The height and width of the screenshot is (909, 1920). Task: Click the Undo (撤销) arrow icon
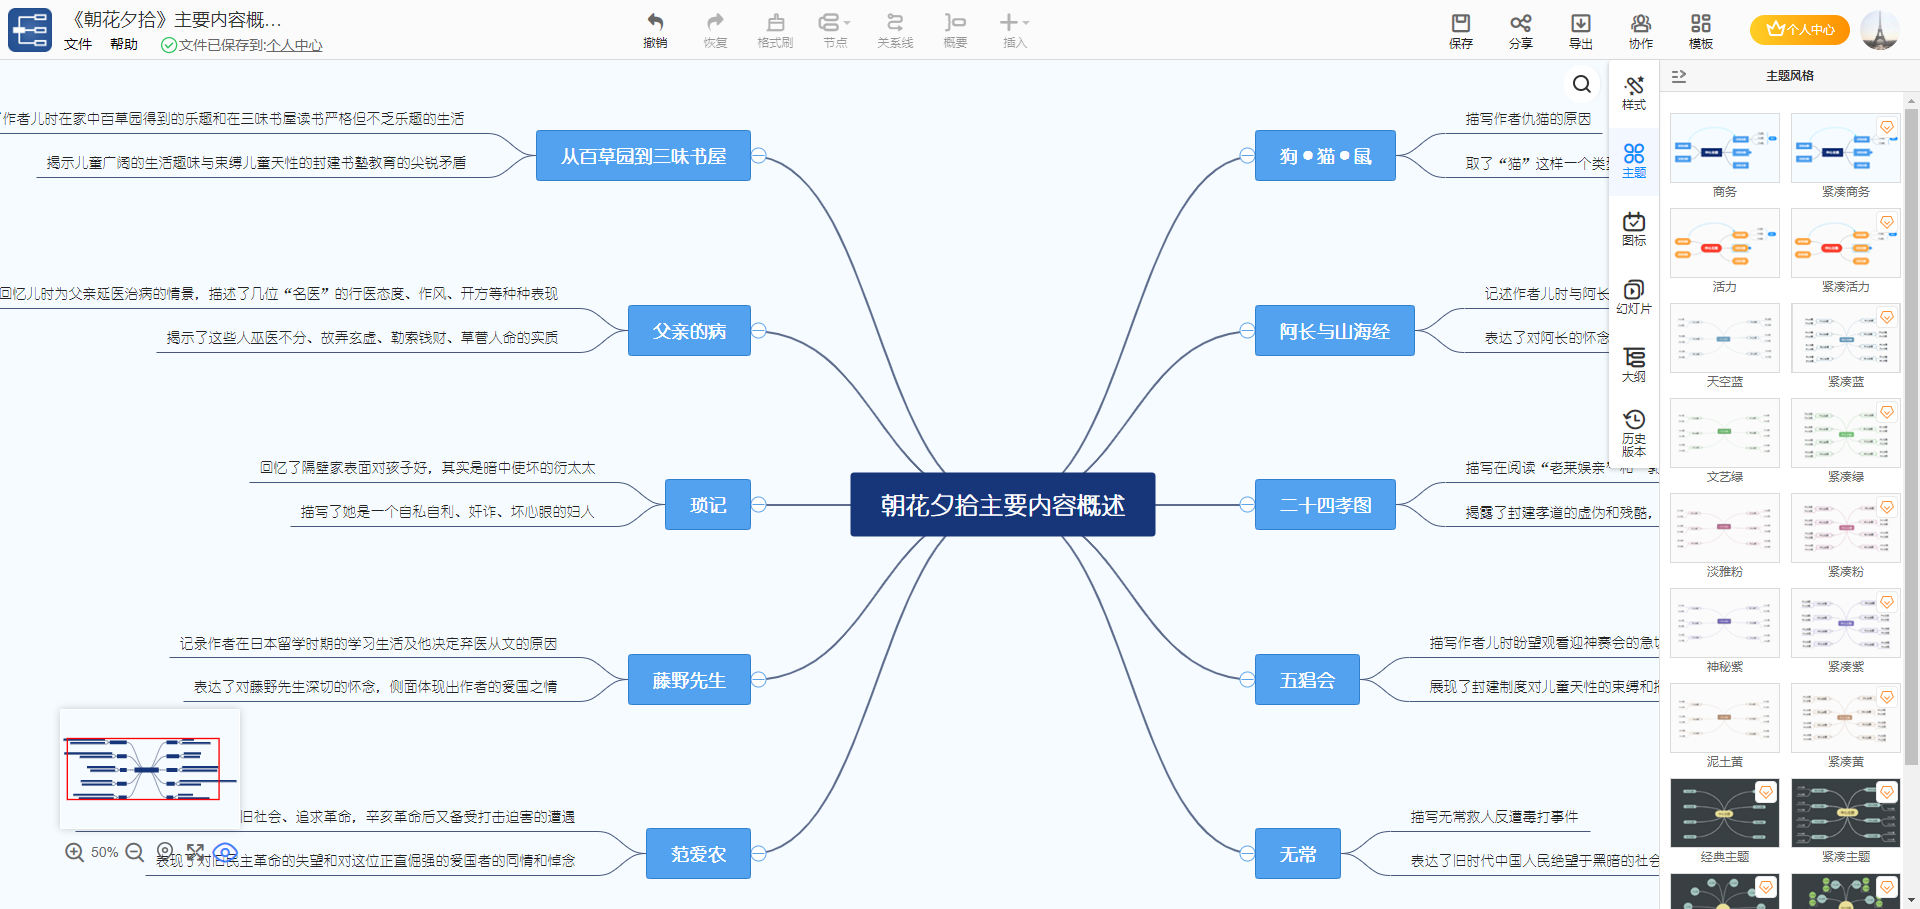[655, 22]
